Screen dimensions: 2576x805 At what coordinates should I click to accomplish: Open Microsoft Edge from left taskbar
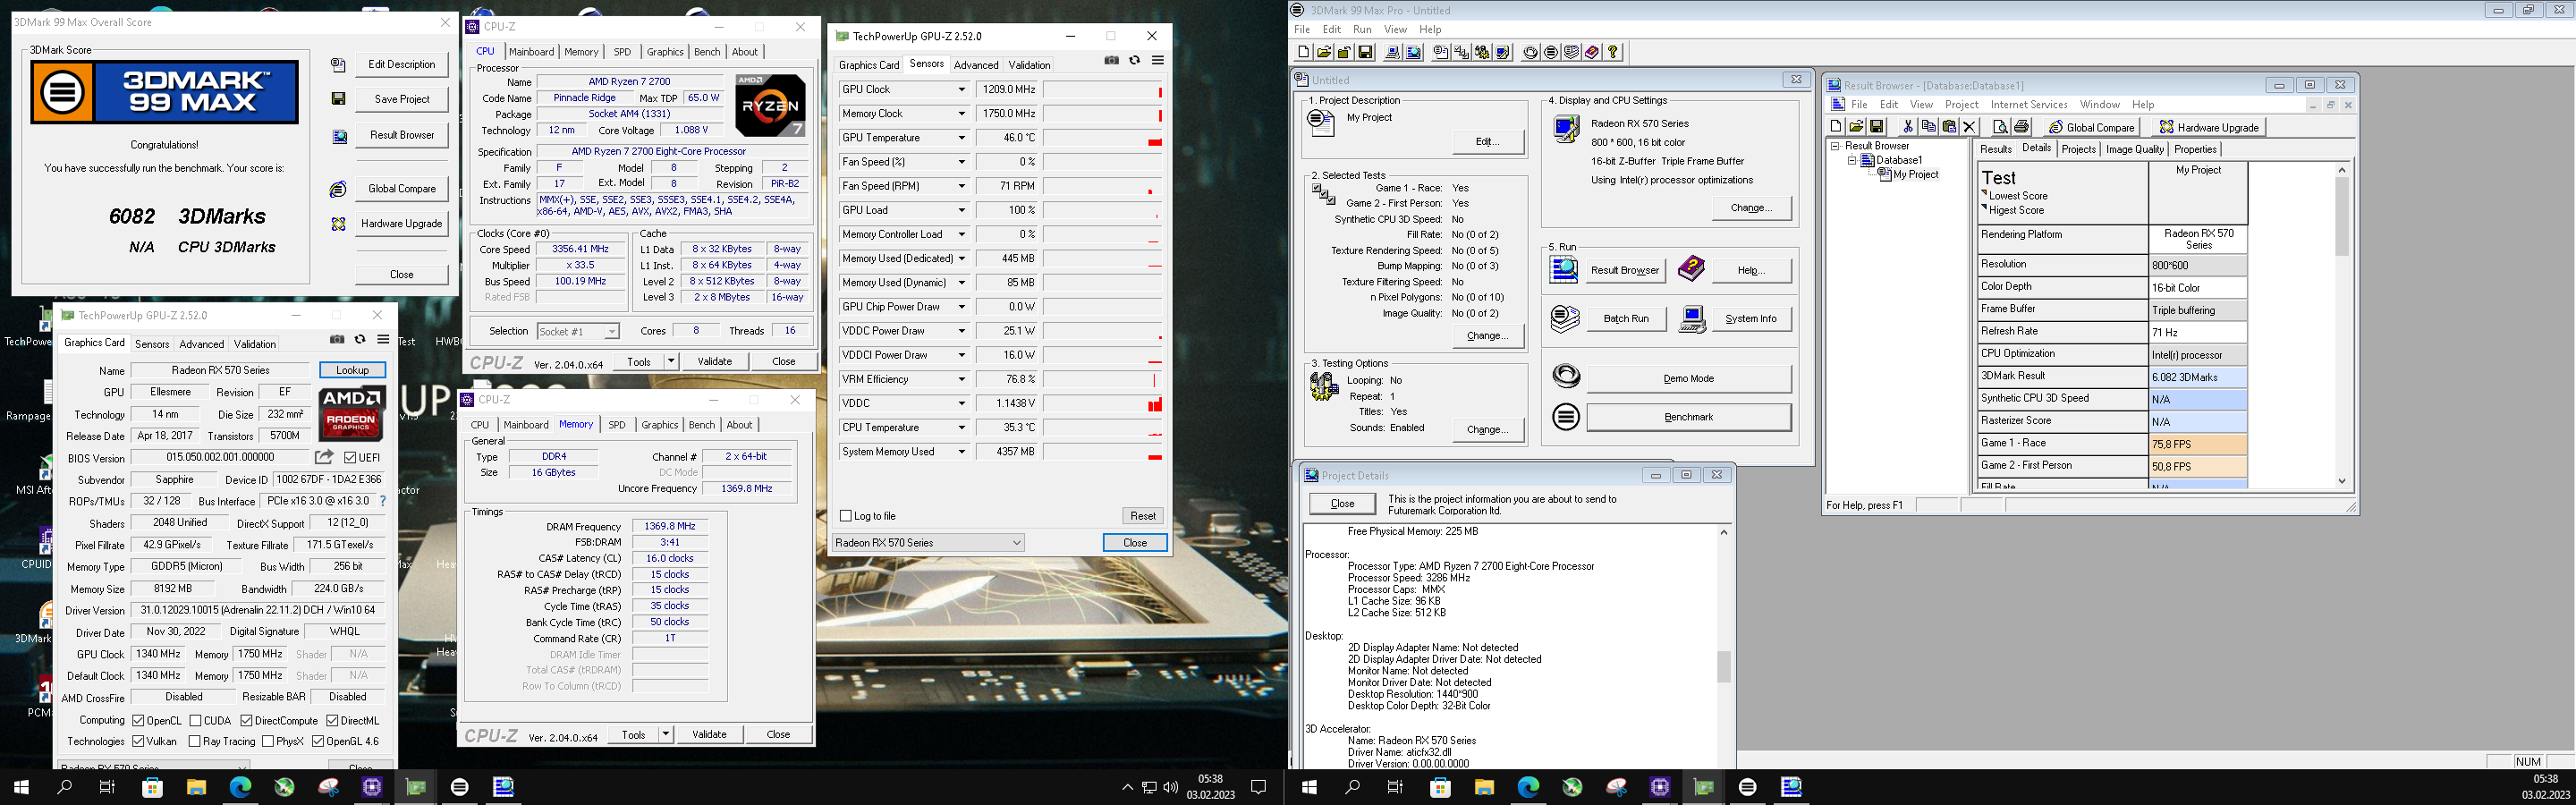(240, 787)
